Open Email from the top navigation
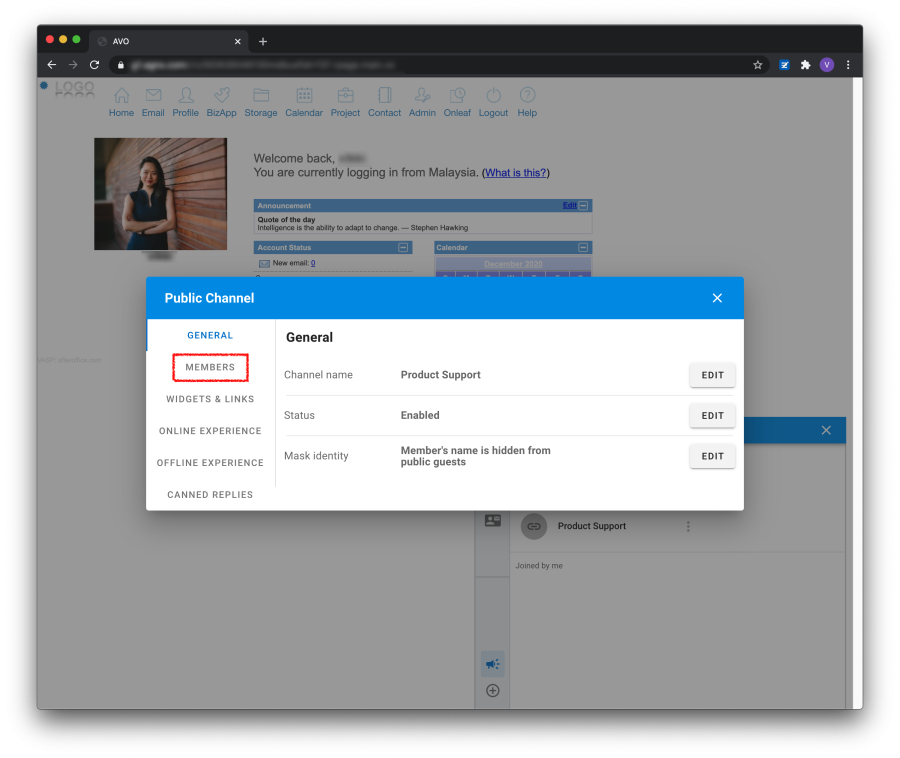The width and height of the screenshot is (900, 758). tap(153, 96)
